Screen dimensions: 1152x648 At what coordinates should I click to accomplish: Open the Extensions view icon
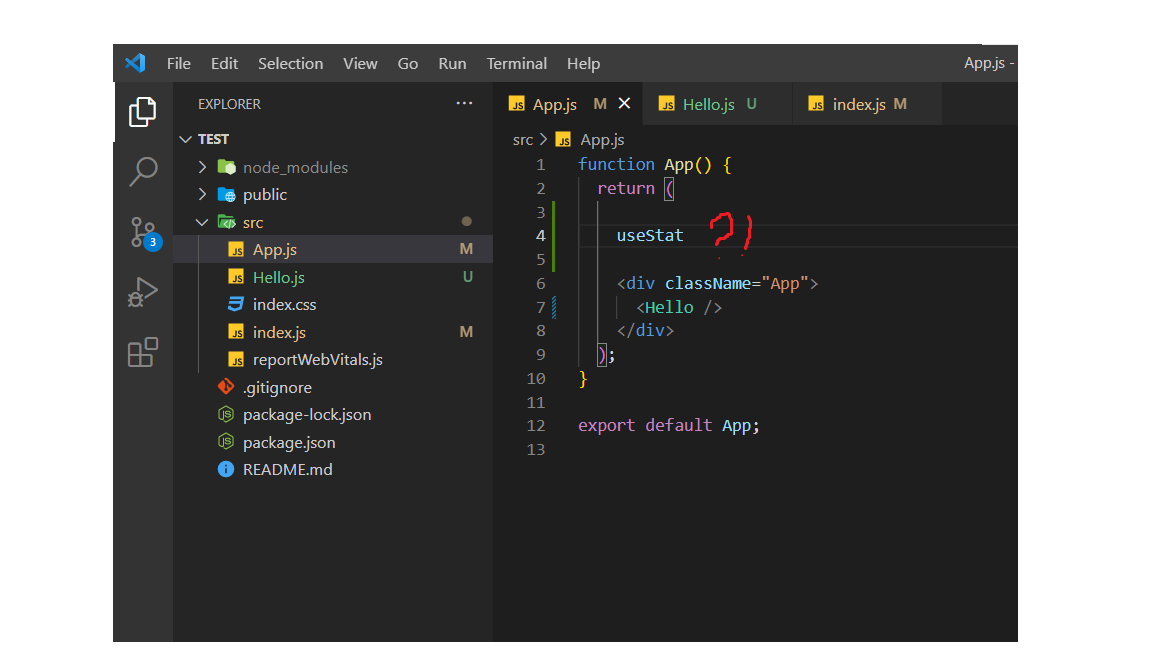(143, 352)
